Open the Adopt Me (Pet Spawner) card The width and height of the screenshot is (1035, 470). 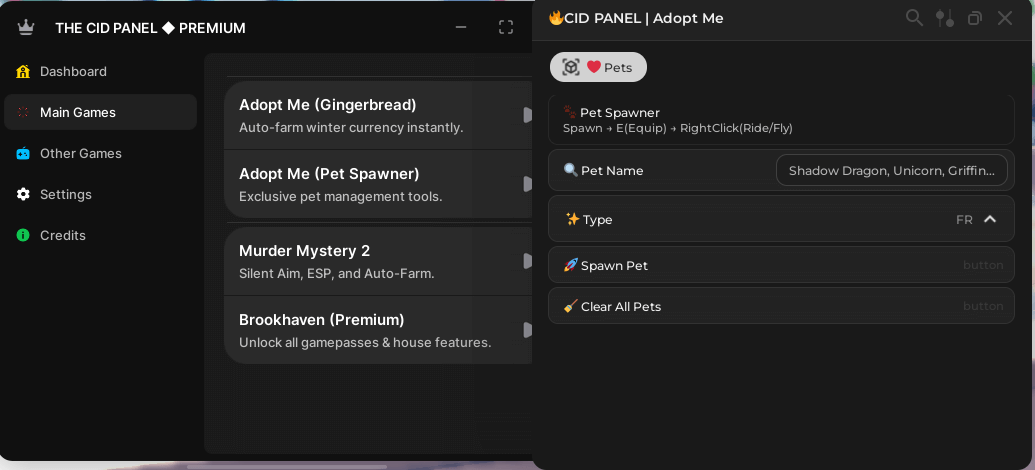(378, 184)
